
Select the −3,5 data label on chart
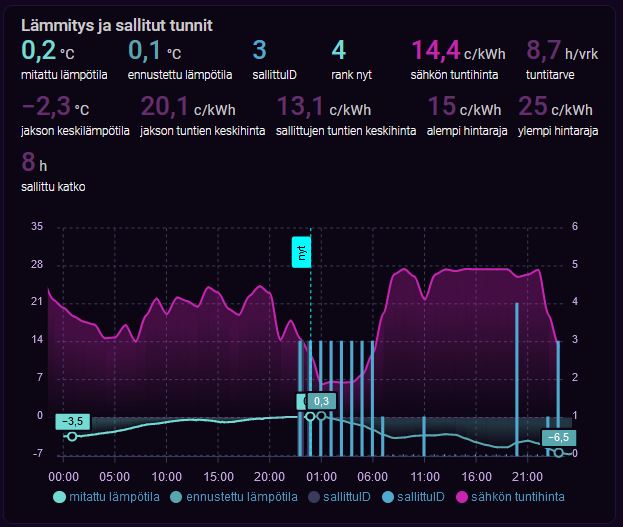pos(71,421)
